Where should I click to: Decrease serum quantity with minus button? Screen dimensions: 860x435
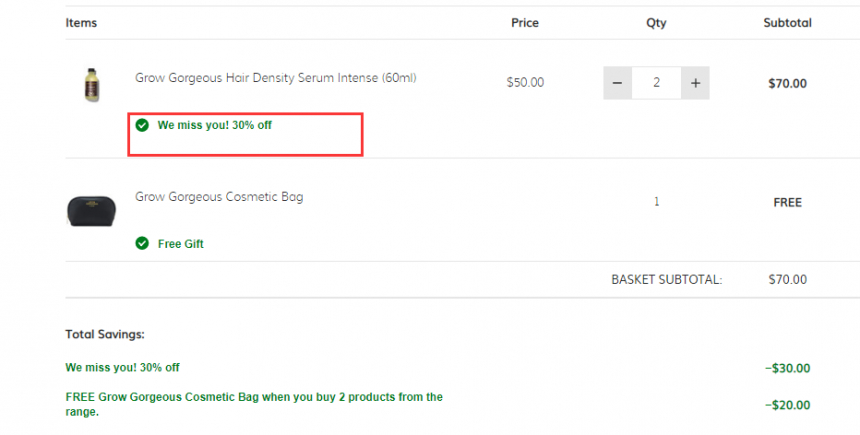[x=618, y=83]
